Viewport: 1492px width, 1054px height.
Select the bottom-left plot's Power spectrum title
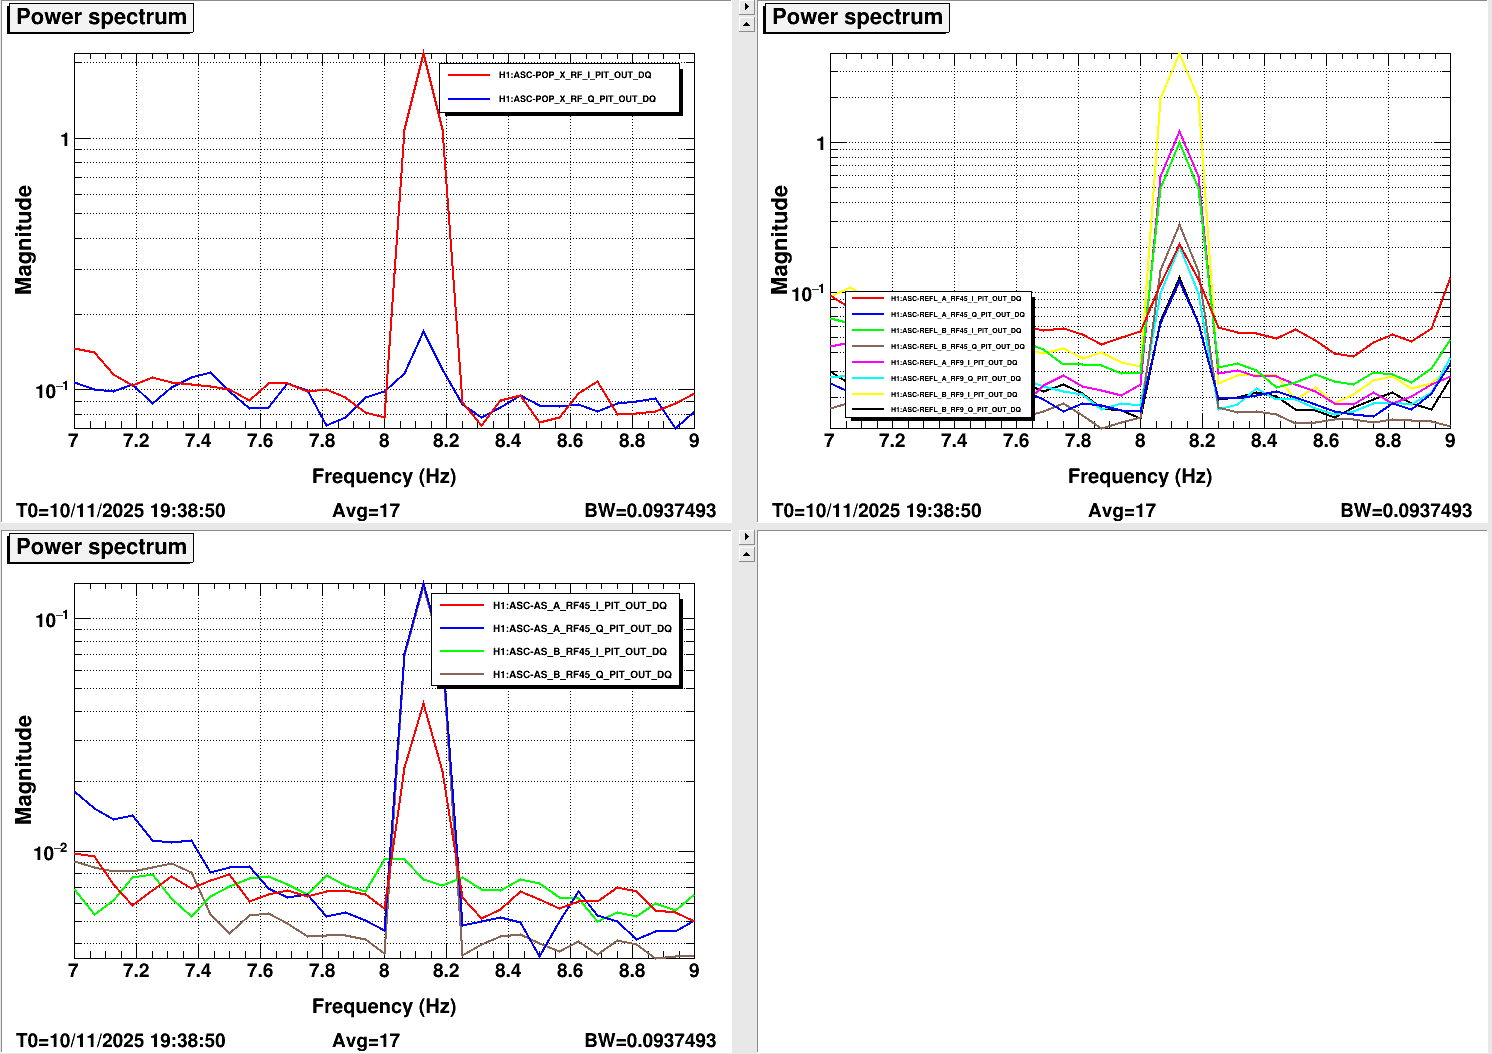[x=100, y=548]
